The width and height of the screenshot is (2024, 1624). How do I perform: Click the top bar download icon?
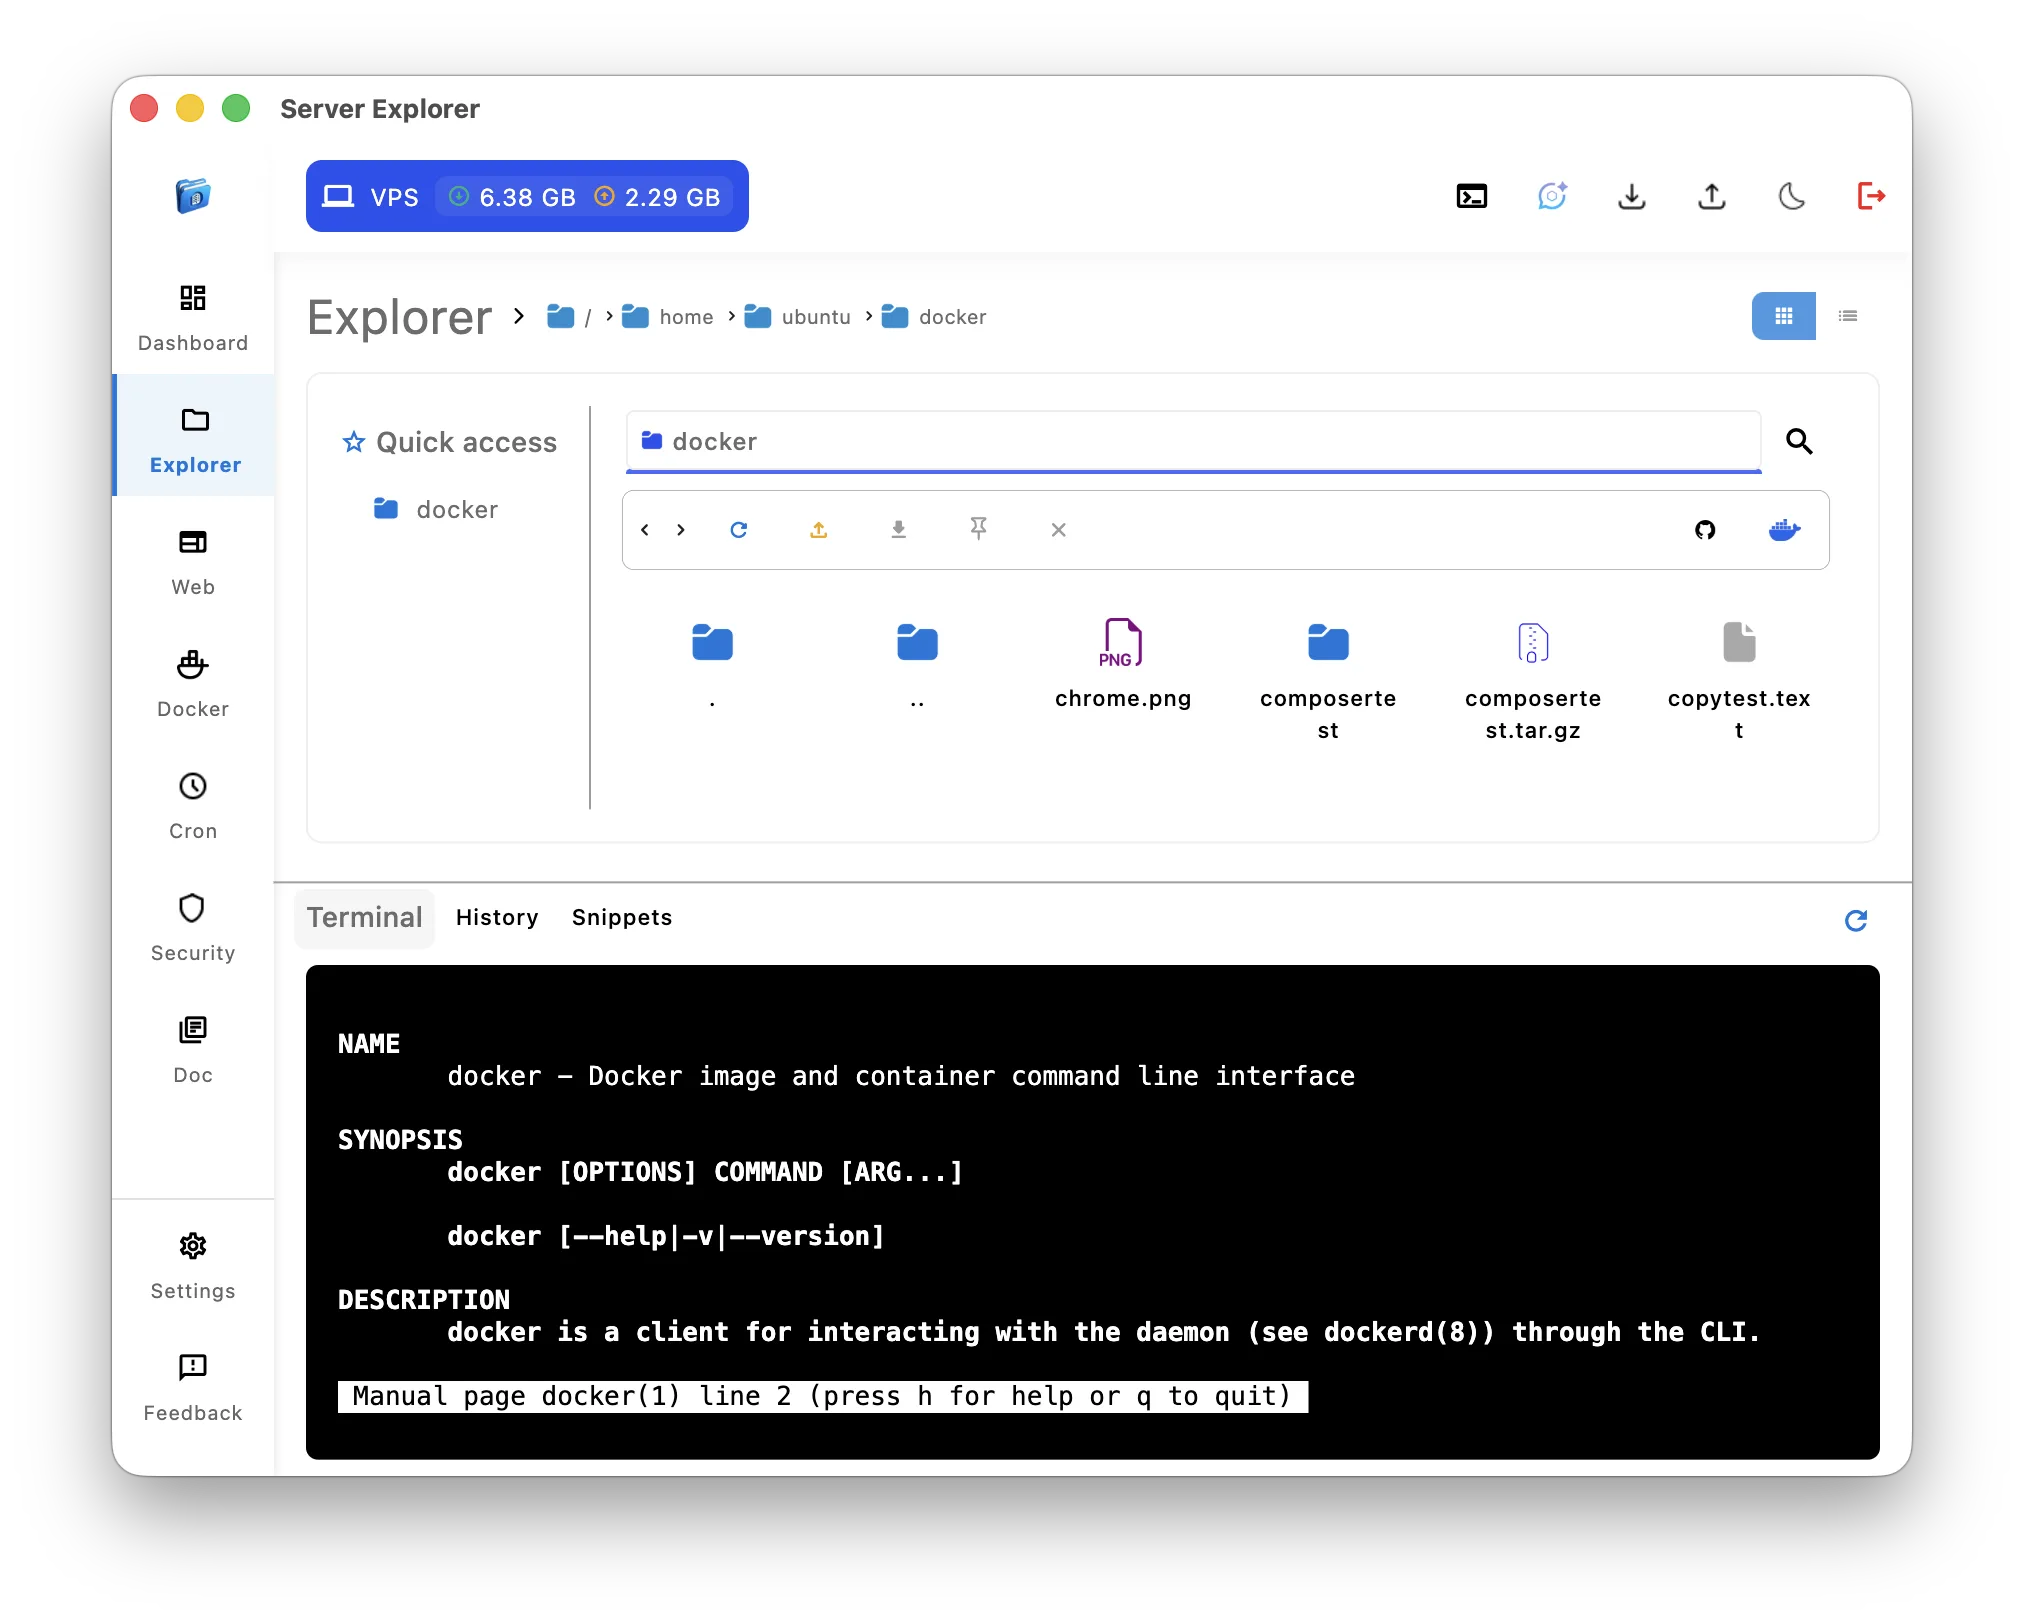coord(1631,196)
